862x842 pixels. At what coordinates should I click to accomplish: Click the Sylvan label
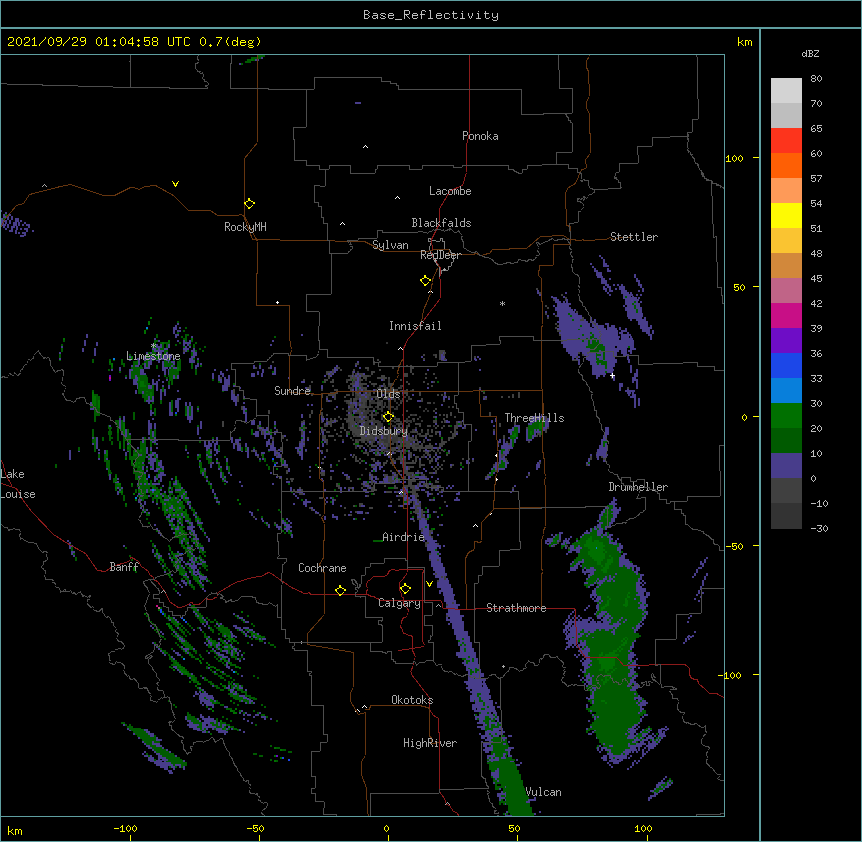click(390, 245)
